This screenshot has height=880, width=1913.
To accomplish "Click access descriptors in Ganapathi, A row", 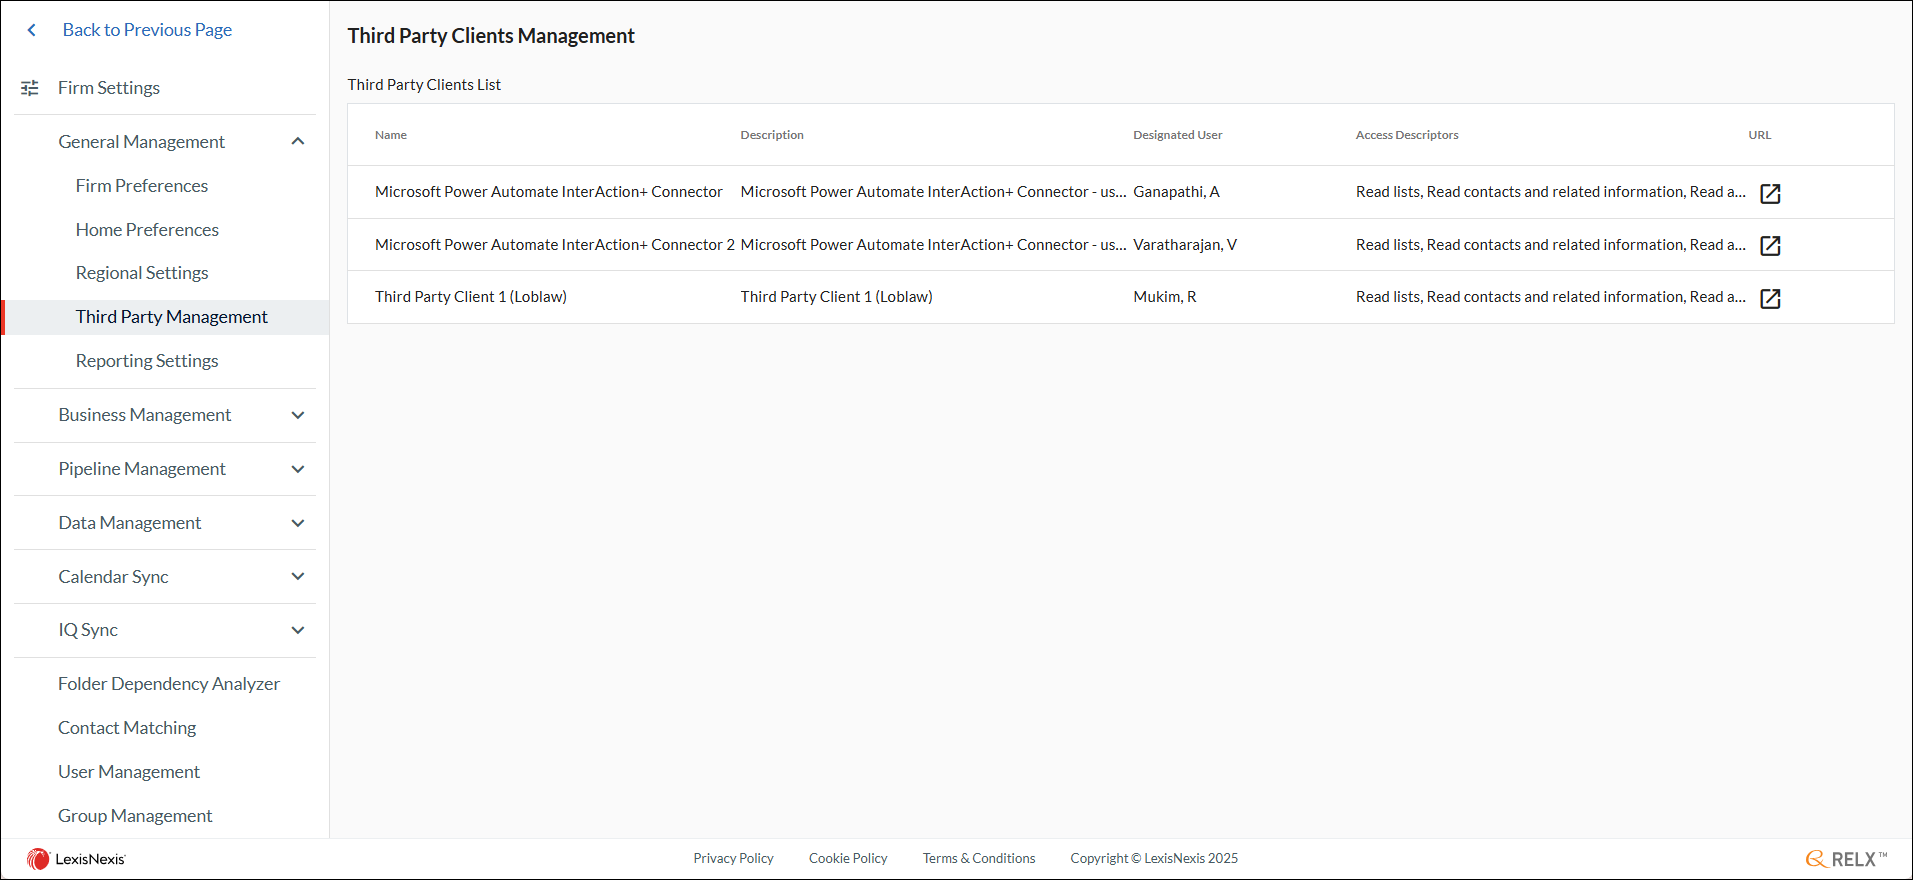I will pos(1551,192).
